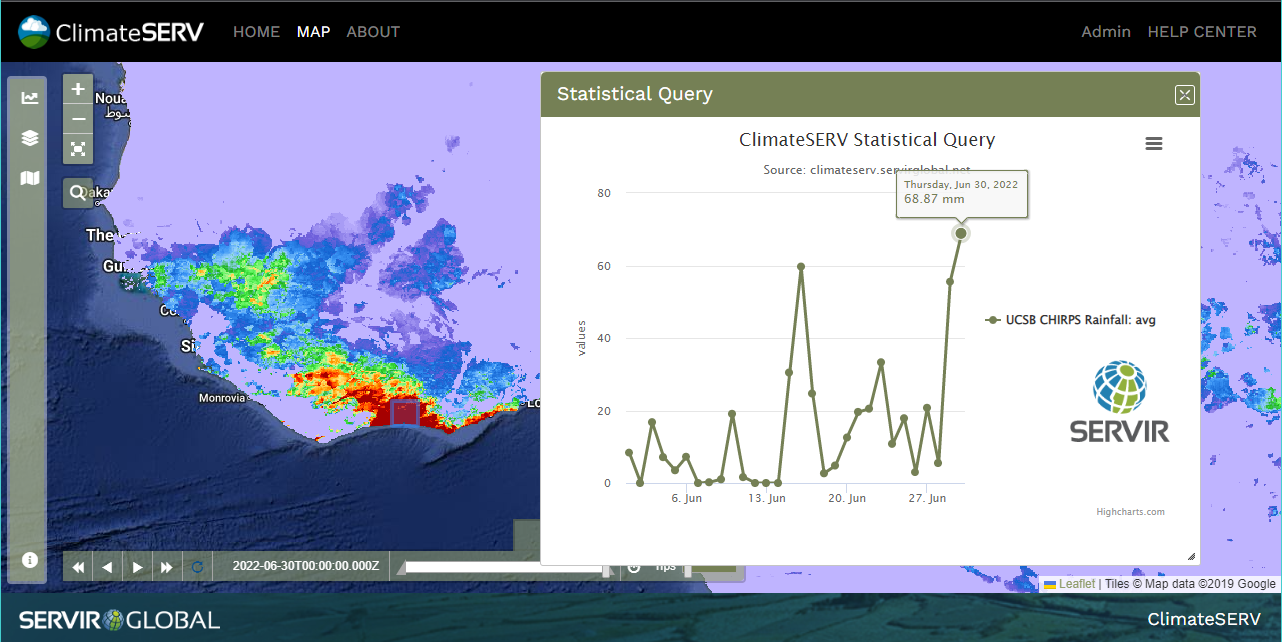The width and height of the screenshot is (1282, 642).
Task: Open the ABOUT page
Action: pos(373,32)
